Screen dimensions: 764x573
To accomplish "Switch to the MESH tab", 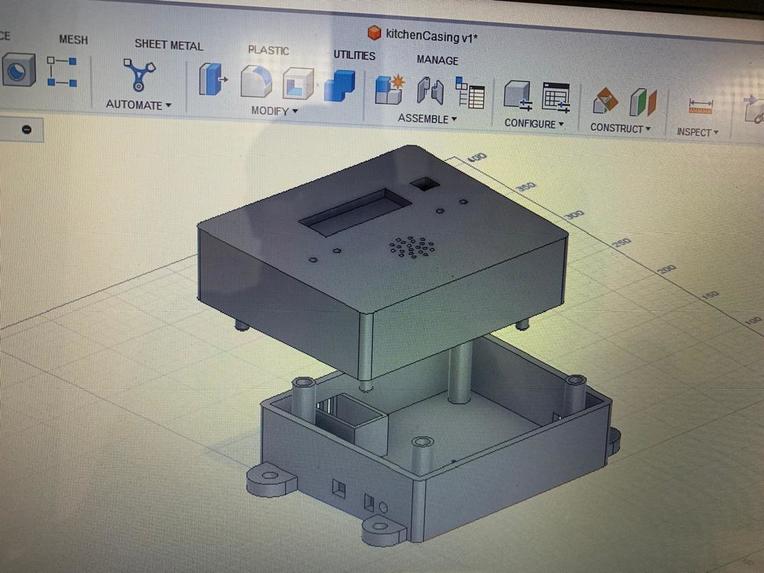I will pos(74,39).
